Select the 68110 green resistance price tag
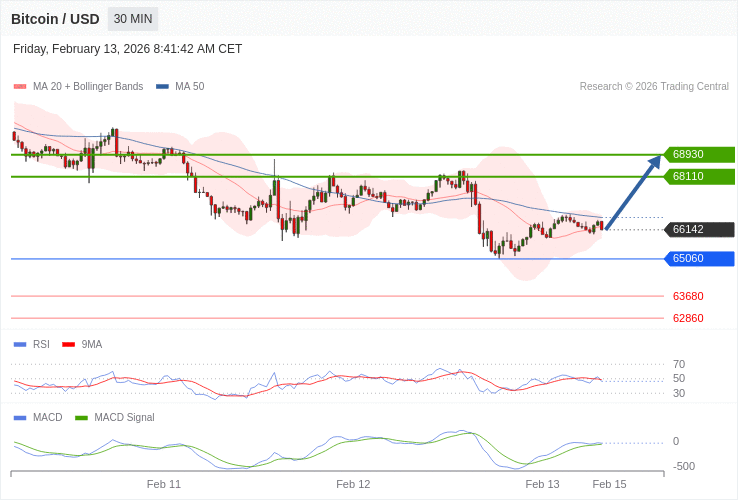Viewport: 738px width, 500px height. (699, 177)
